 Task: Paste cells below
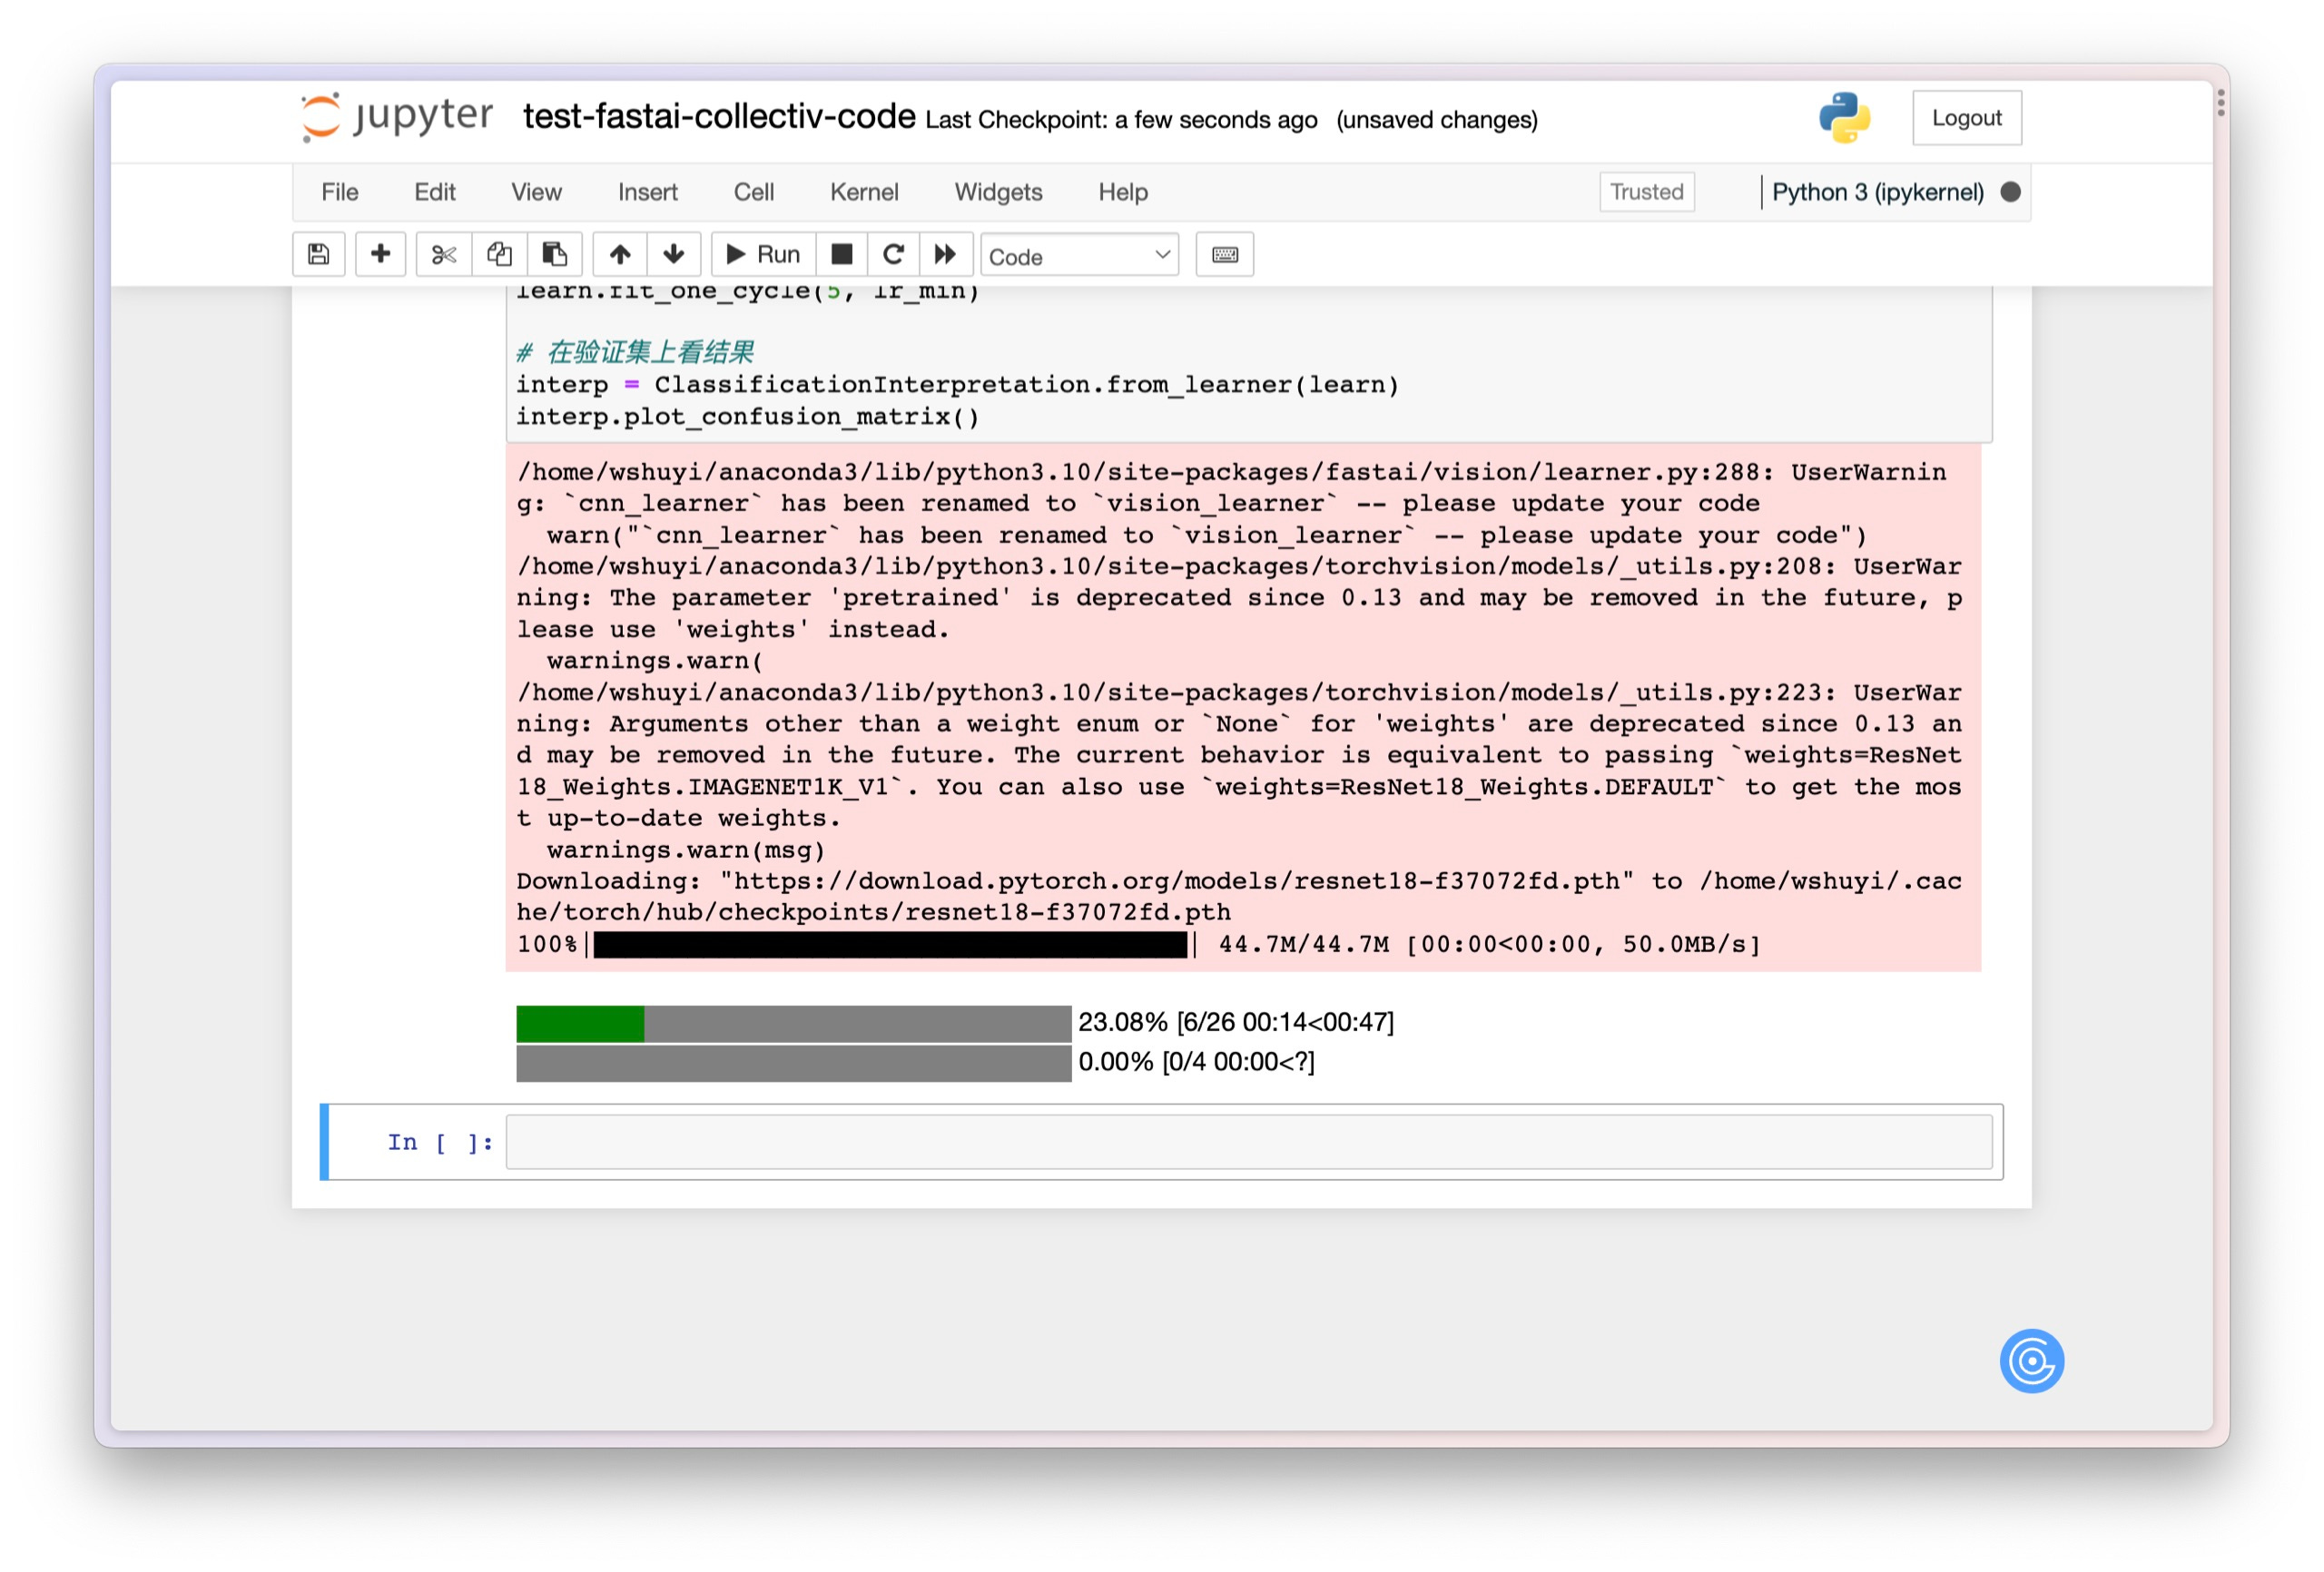(x=555, y=254)
